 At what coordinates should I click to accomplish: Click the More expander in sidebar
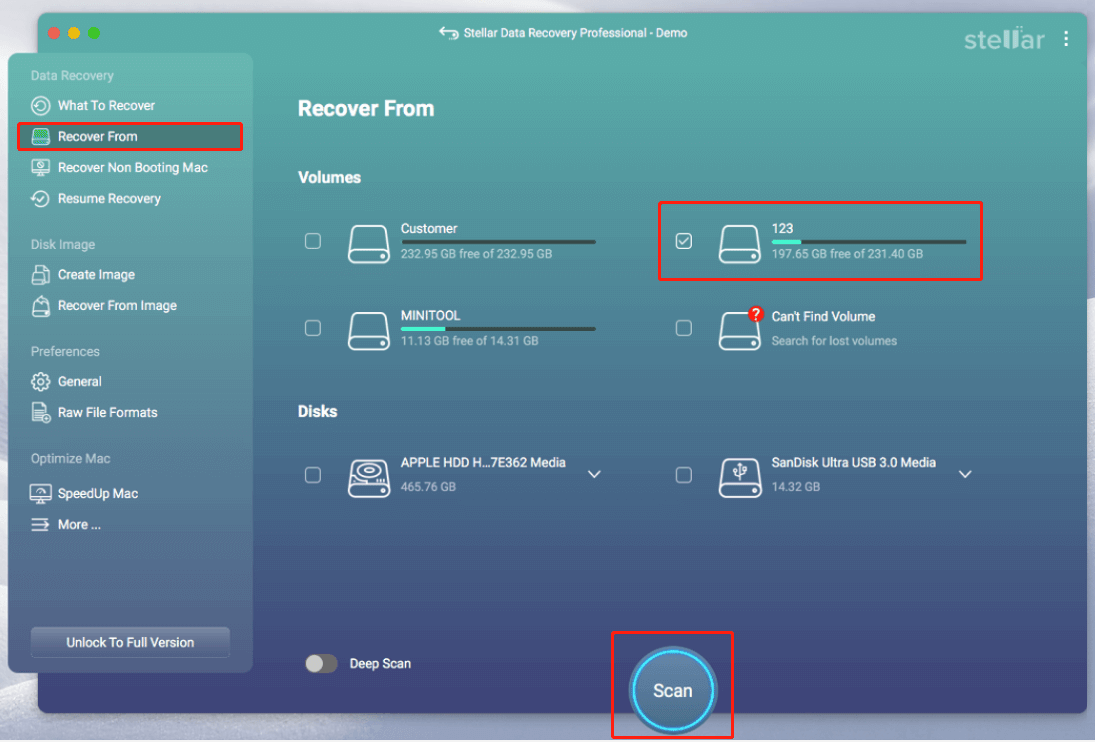click(x=41, y=524)
